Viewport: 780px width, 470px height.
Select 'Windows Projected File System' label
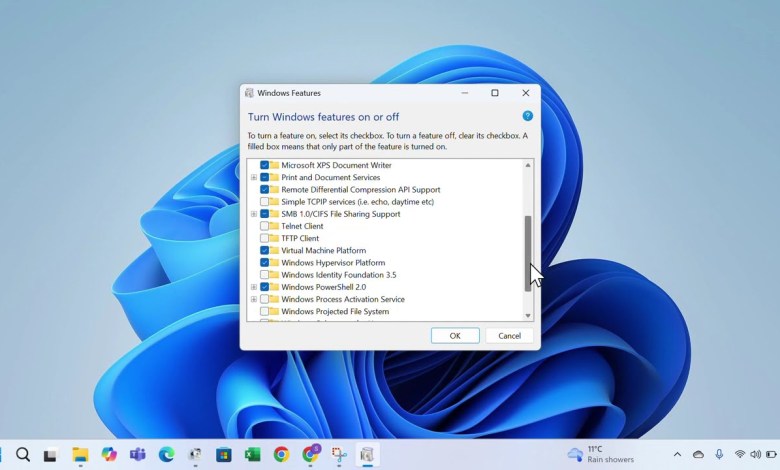335,311
